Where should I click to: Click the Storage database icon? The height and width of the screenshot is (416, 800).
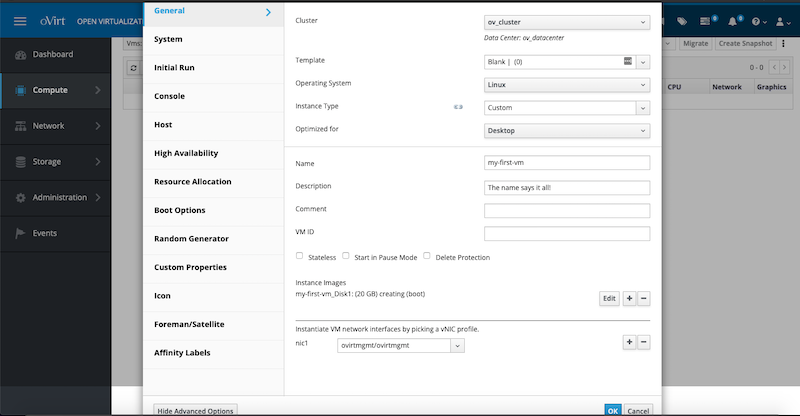click(20, 162)
